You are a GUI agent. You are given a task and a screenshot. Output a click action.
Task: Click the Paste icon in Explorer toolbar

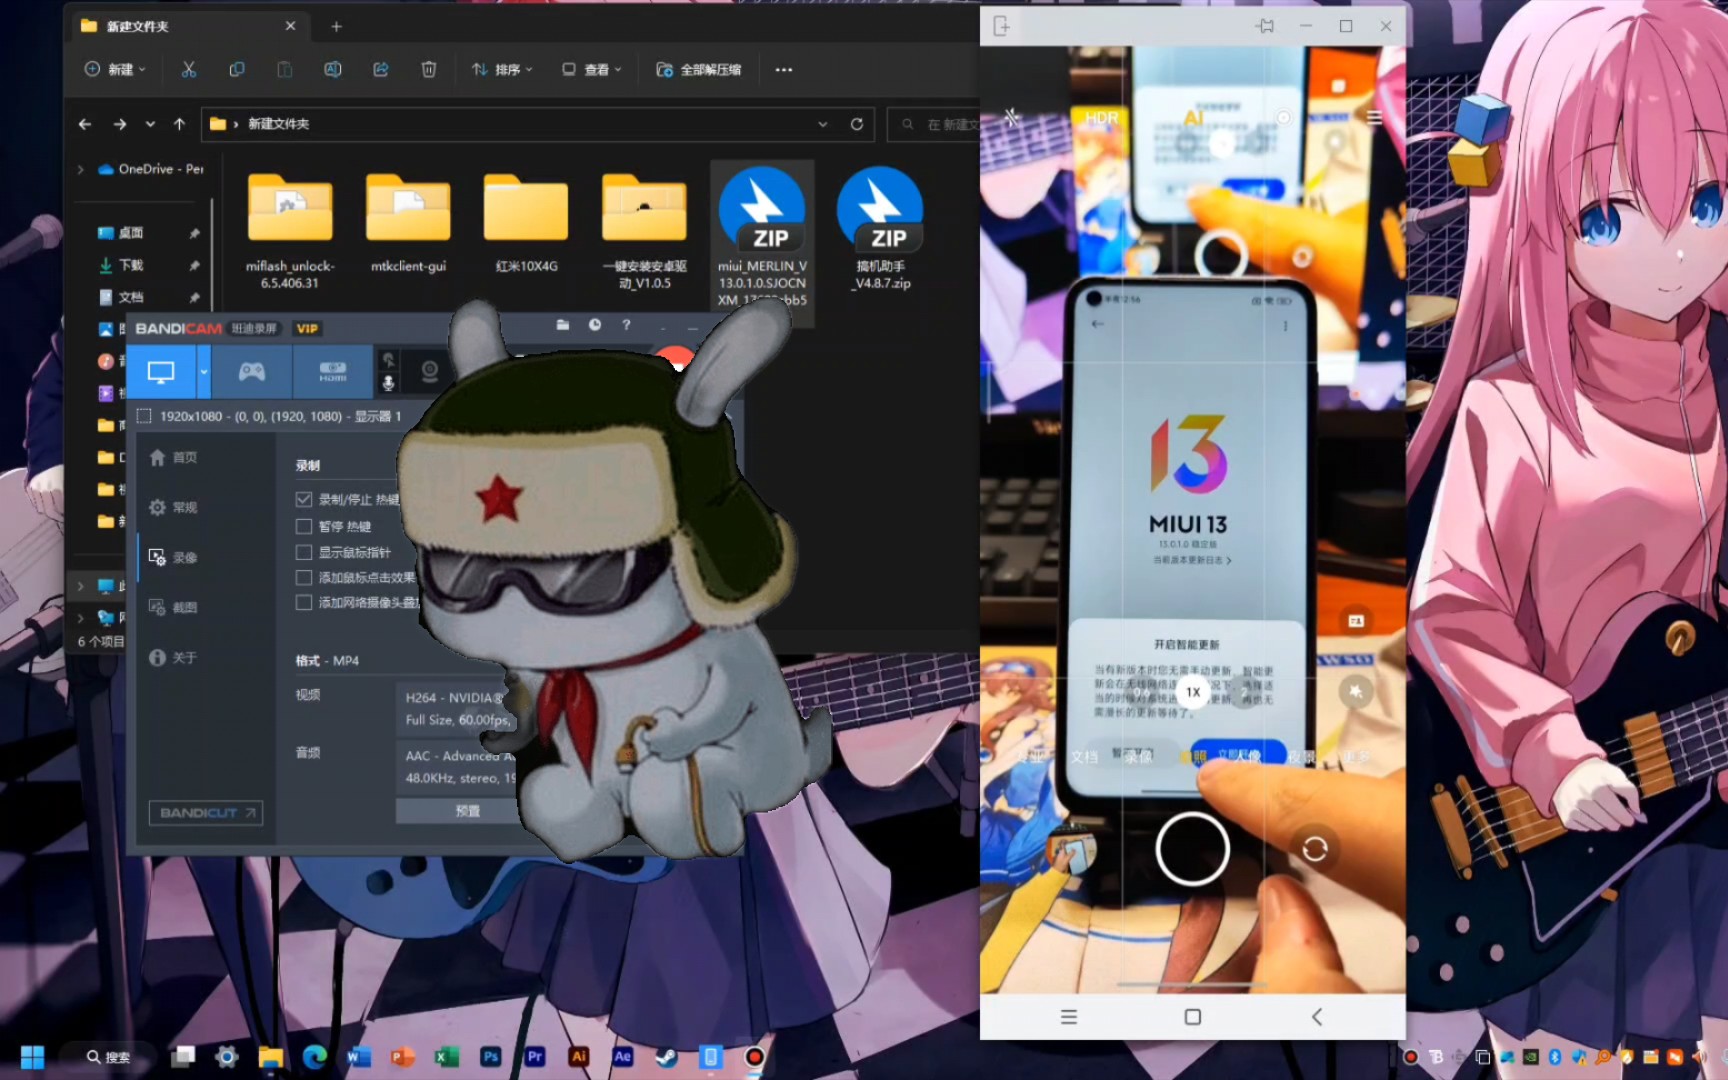285,69
